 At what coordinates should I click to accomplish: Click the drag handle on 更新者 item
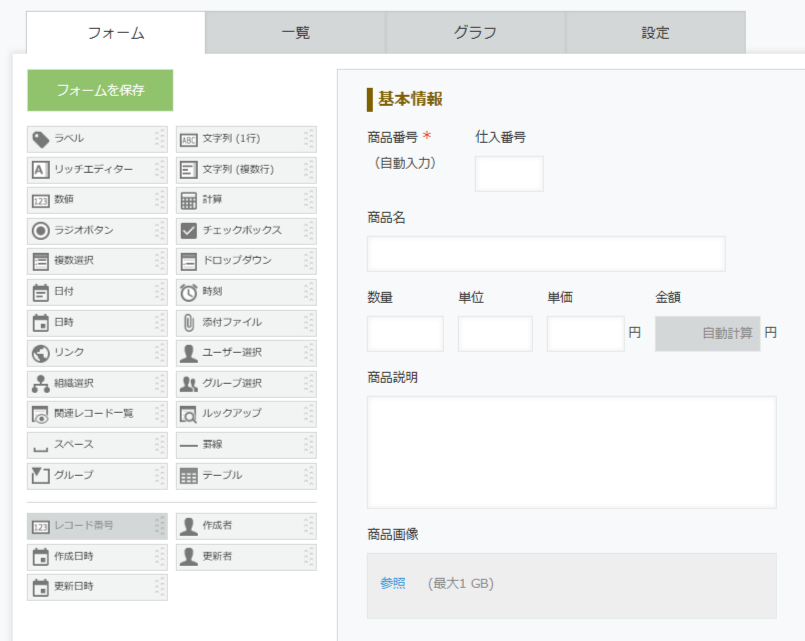coord(309,557)
